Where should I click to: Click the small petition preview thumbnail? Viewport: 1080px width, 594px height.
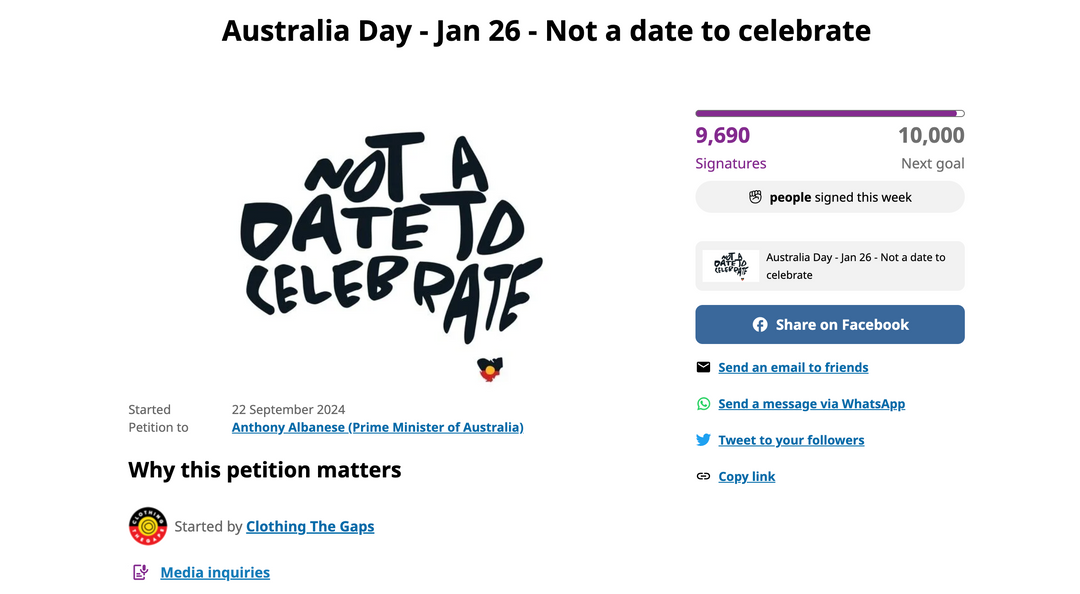(x=730, y=266)
